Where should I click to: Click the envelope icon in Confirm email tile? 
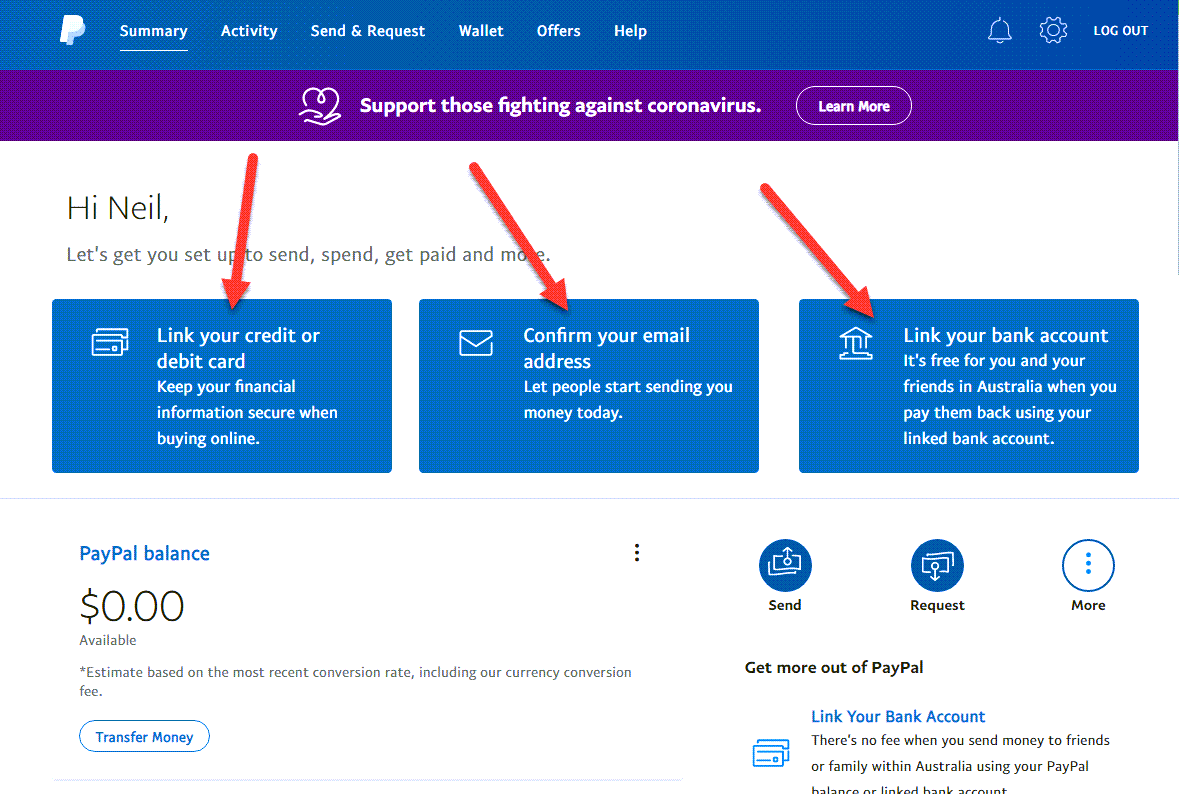click(x=476, y=343)
